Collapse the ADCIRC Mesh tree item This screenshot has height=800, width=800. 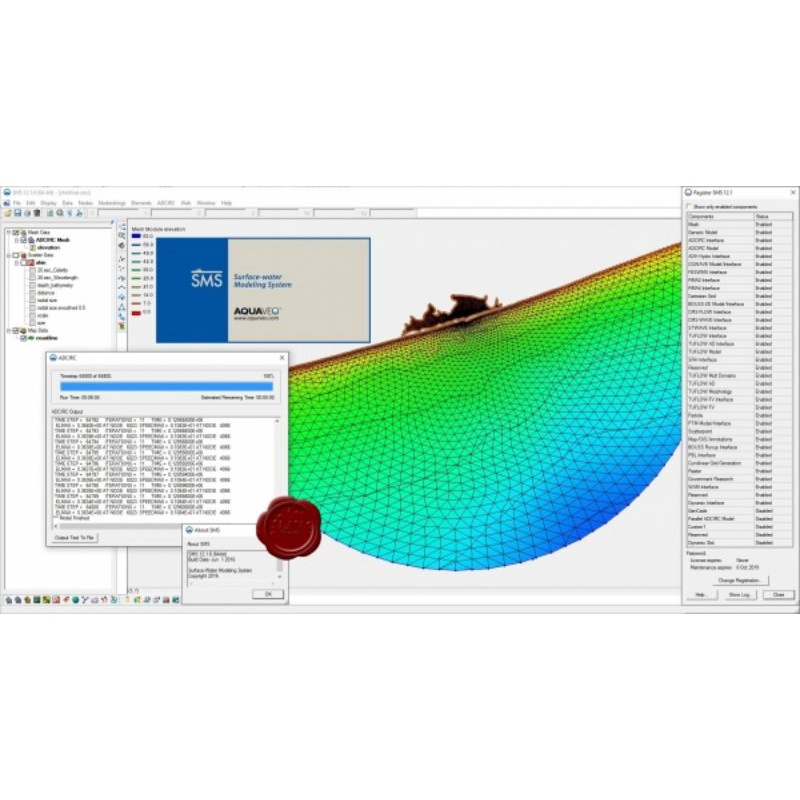(16, 239)
